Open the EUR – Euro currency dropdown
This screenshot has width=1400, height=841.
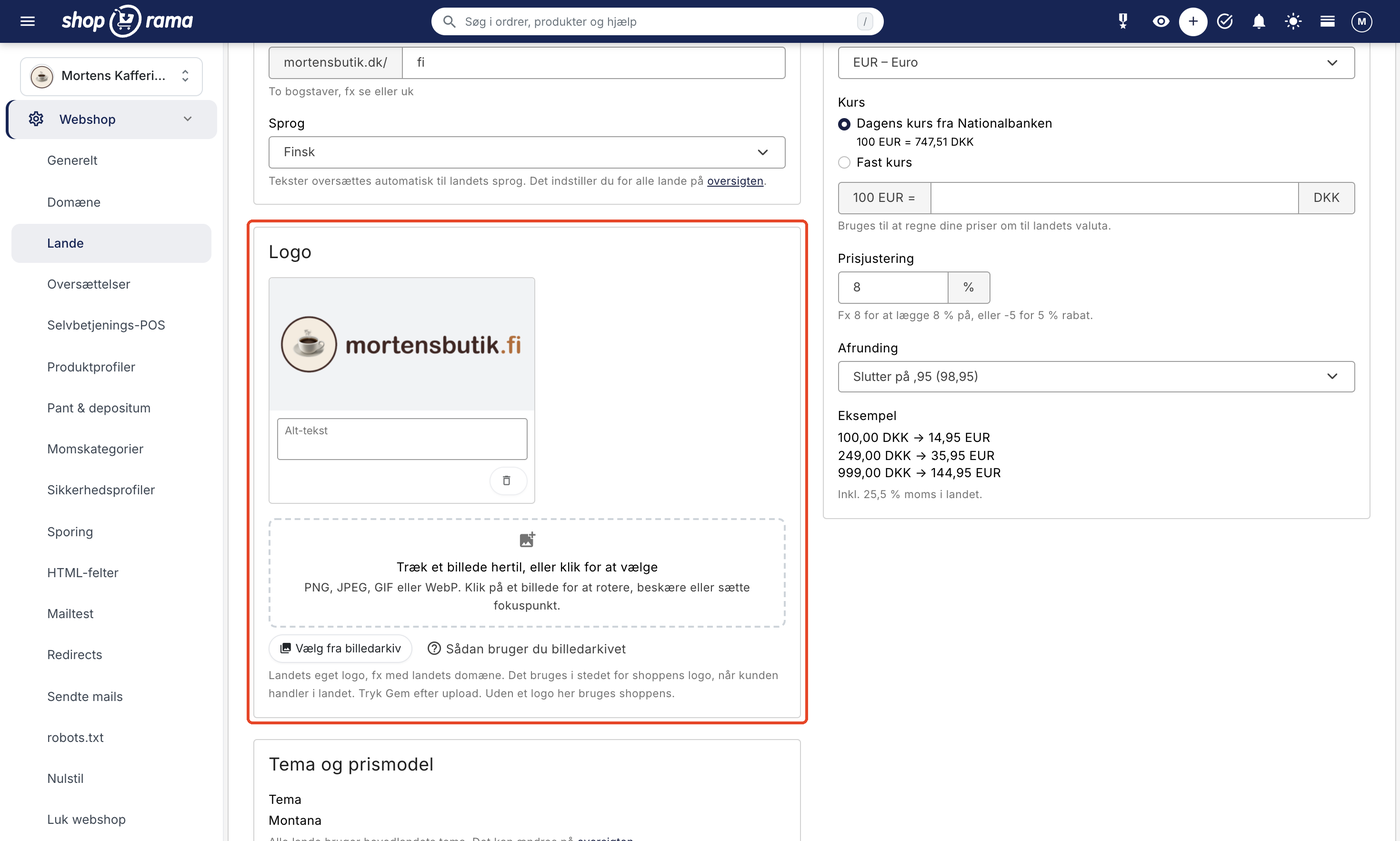(x=1096, y=62)
